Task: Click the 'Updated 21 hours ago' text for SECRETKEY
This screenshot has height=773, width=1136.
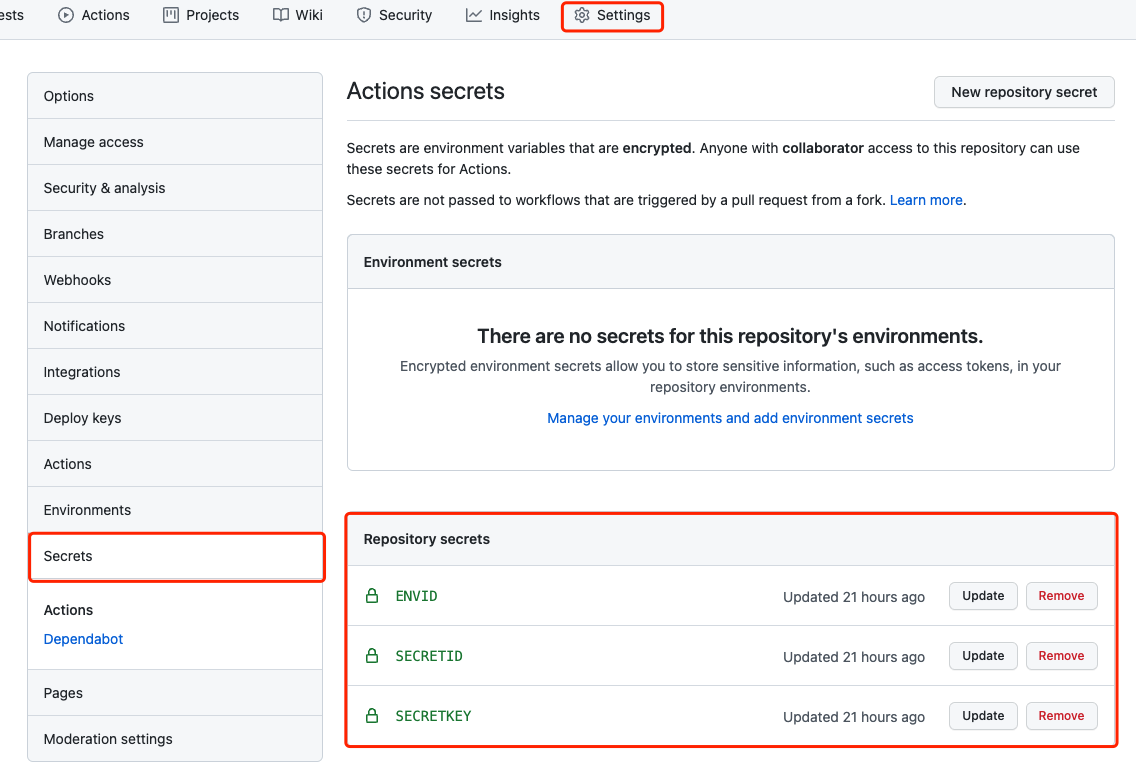Action: 854,717
